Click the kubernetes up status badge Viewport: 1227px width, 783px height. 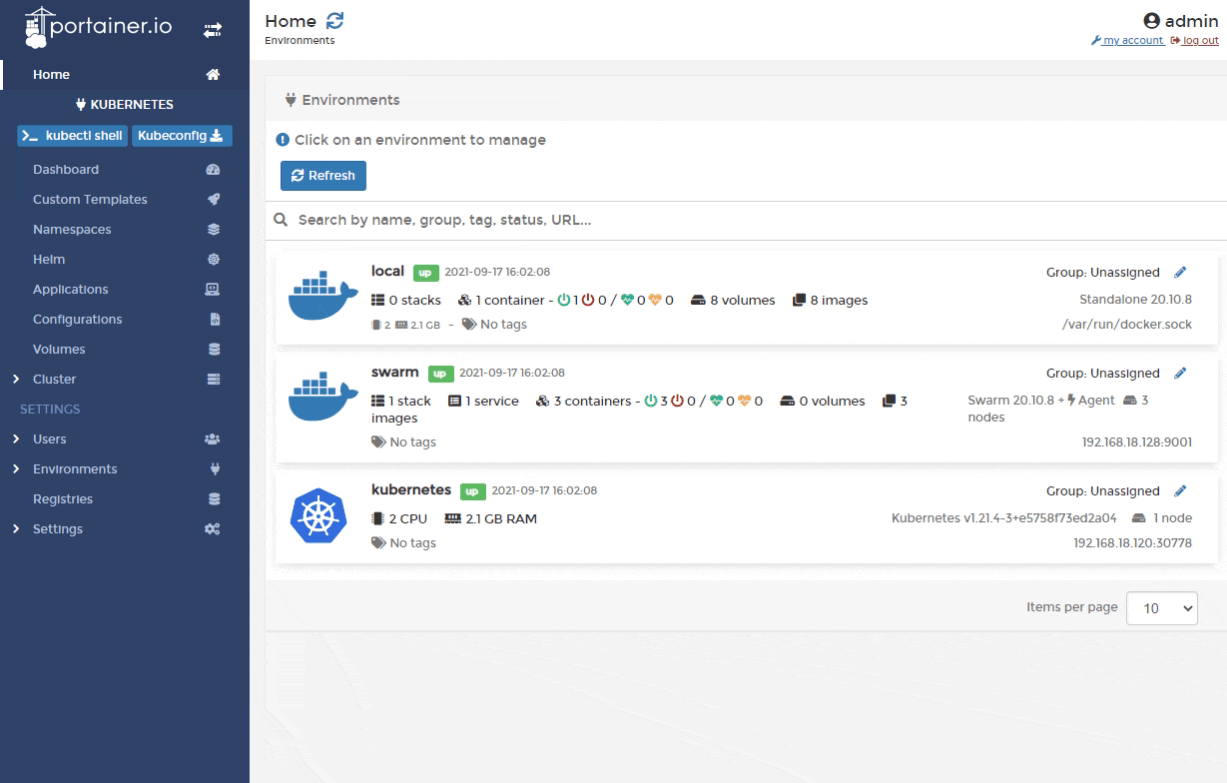[472, 491]
